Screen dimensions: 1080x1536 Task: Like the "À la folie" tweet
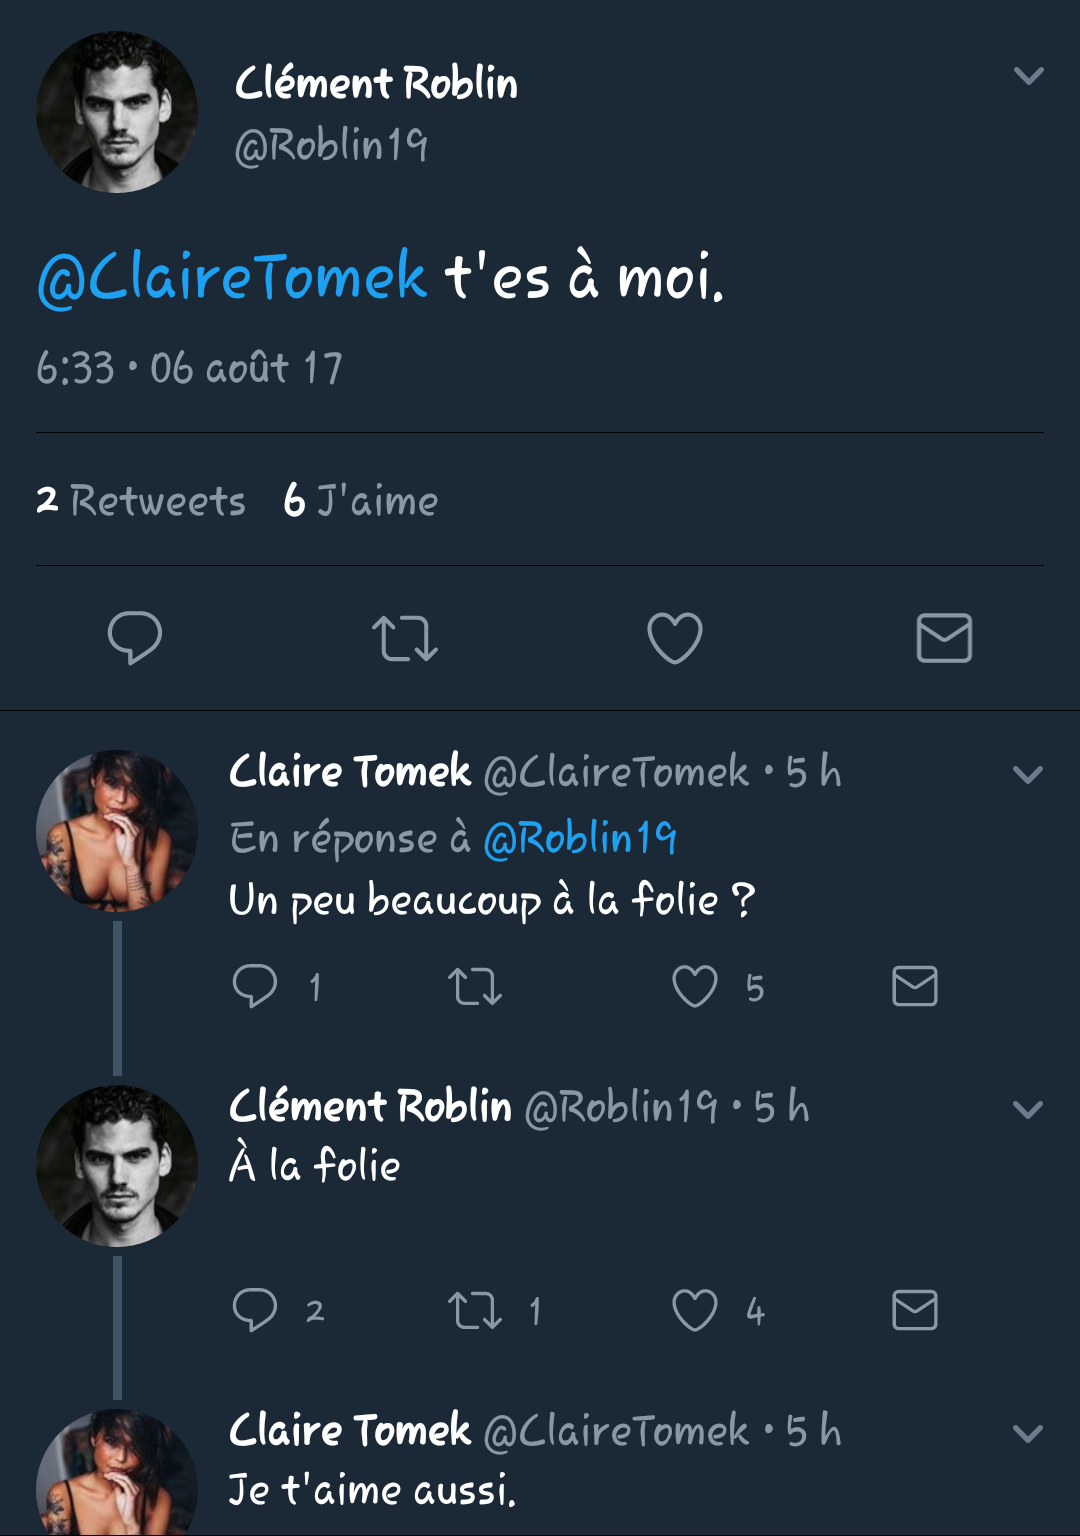click(695, 1310)
